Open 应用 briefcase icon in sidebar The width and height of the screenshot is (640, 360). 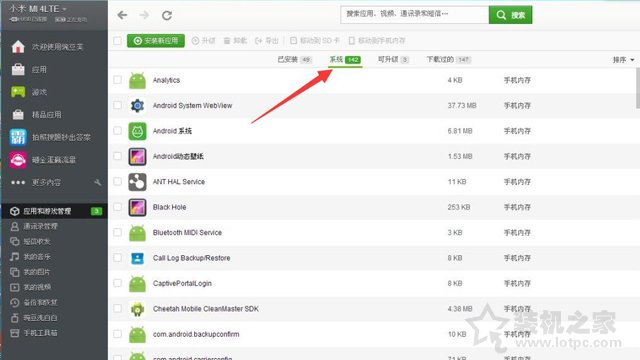click(x=18, y=69)
